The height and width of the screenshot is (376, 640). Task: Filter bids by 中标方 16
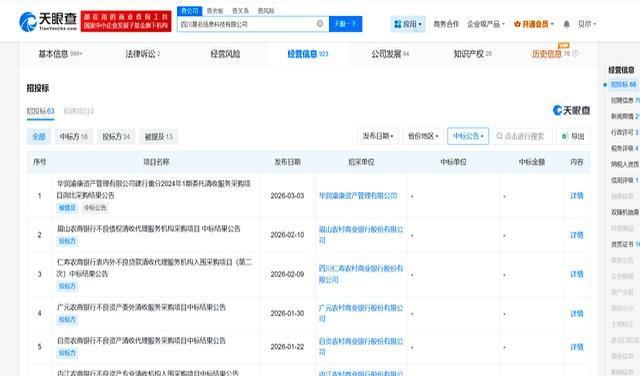(x=73, y=136)
